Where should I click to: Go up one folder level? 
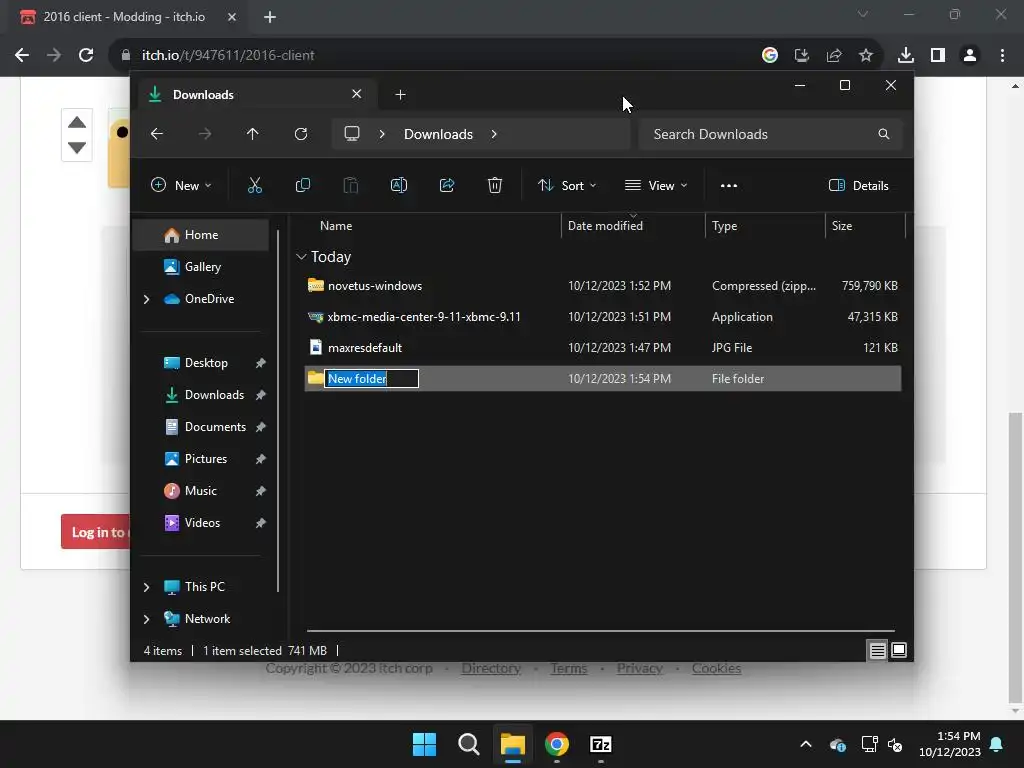(x=253, y=134)
